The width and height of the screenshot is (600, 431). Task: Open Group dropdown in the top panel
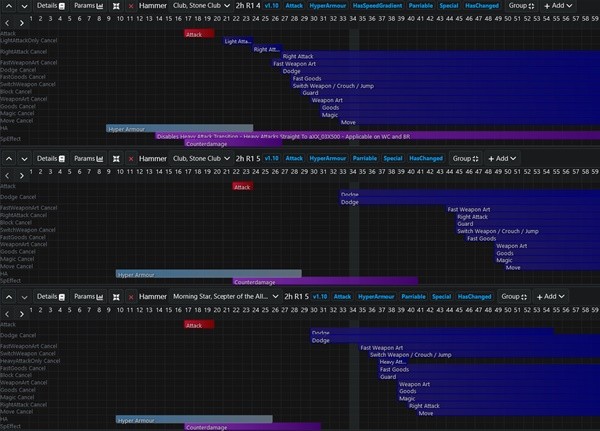521,6
